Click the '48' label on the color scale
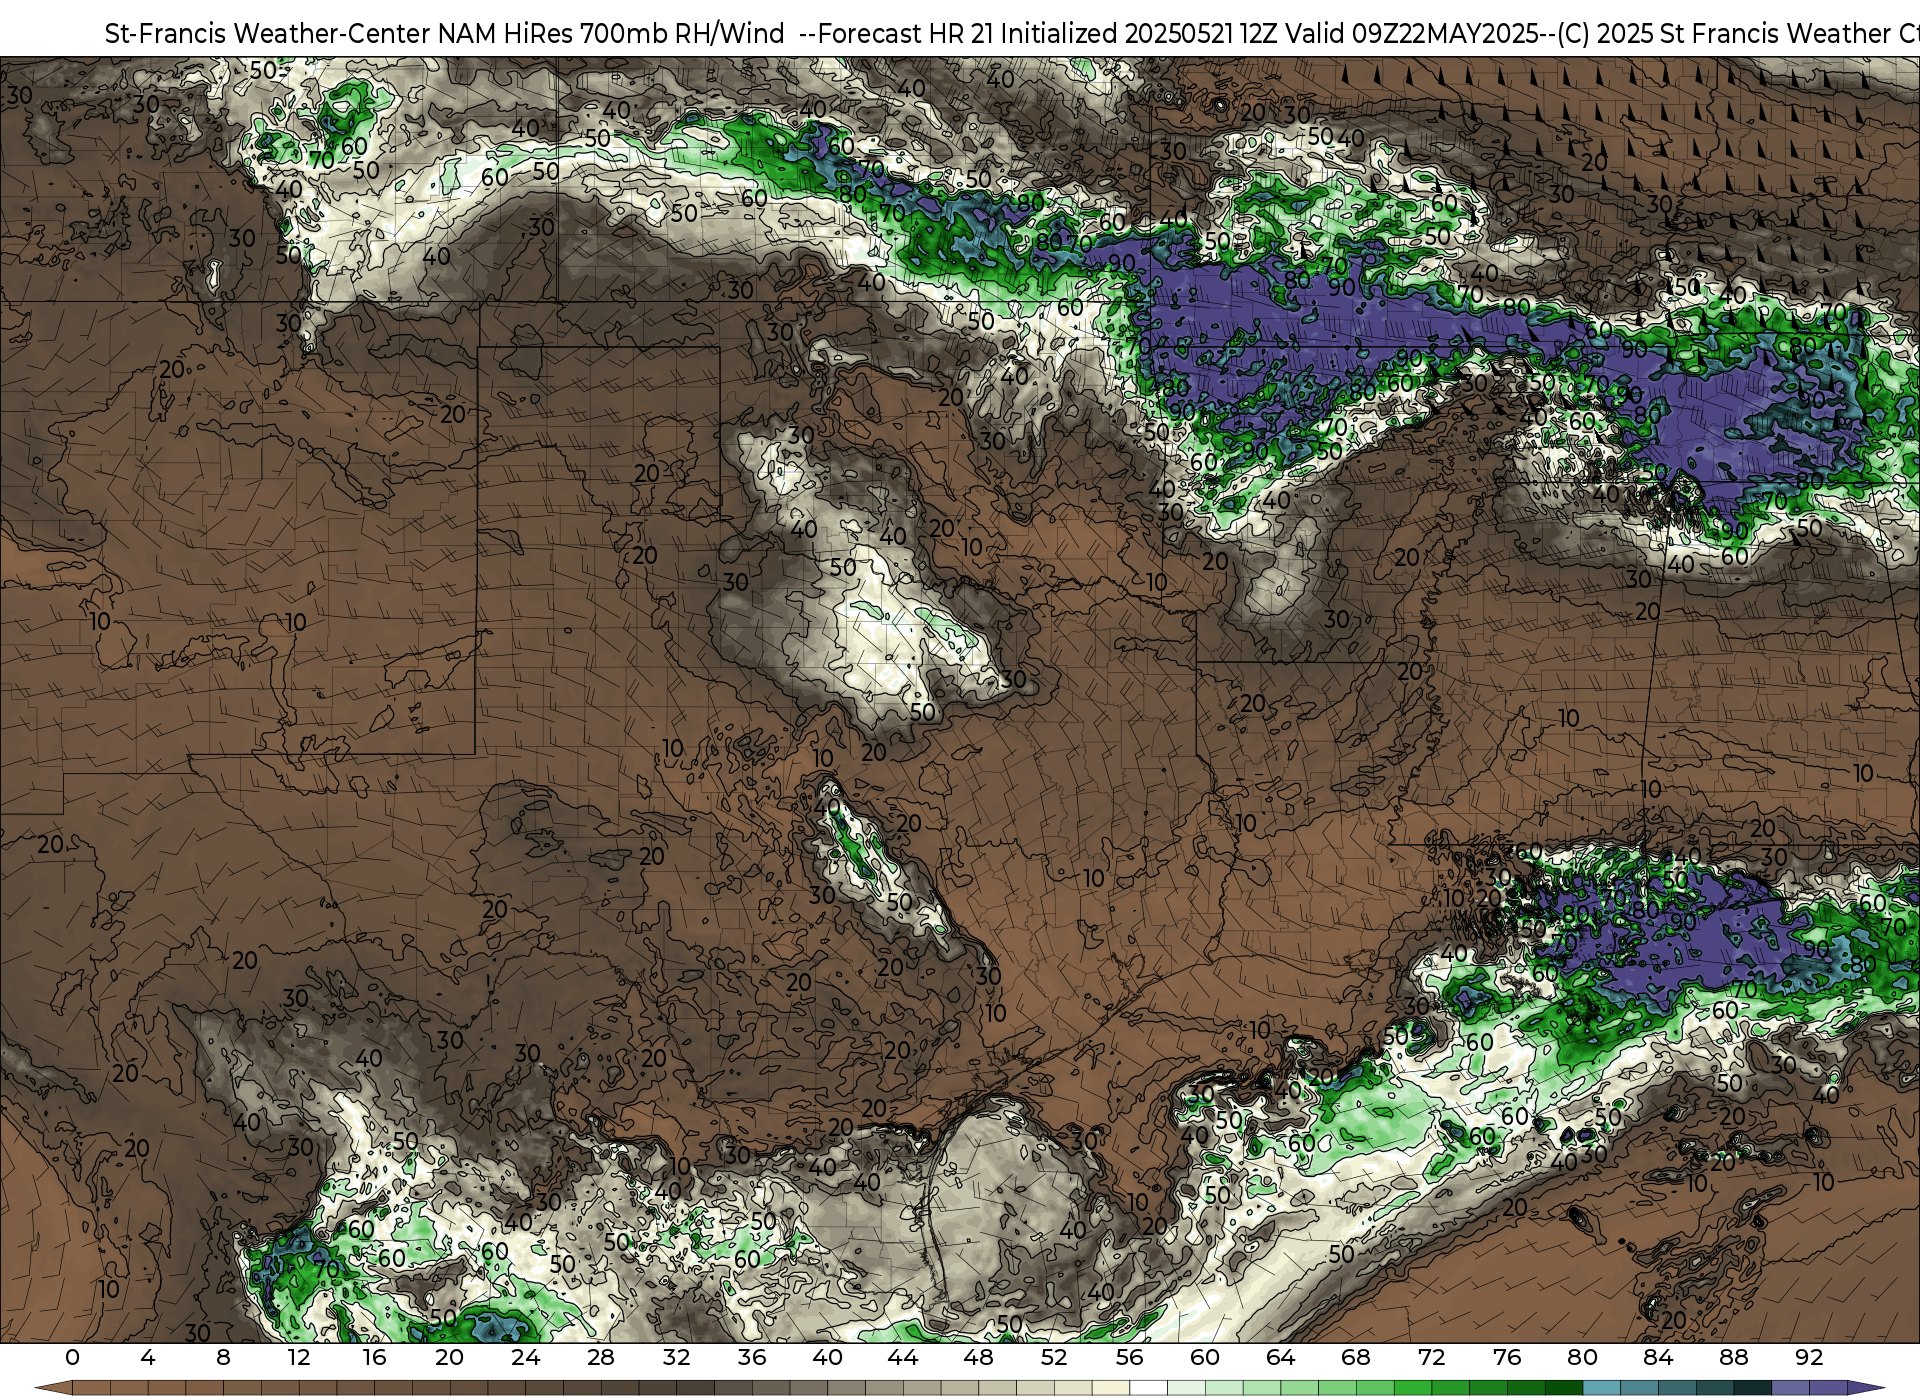Screen dimensions: 1920x1400 pos(978,1357)
